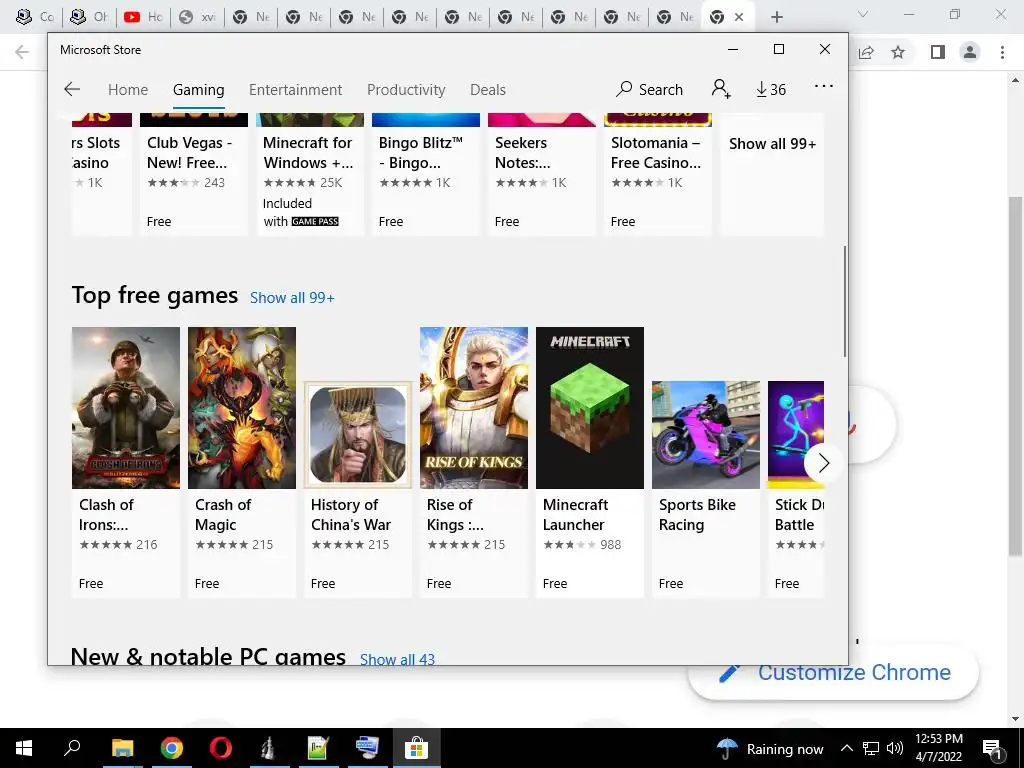The width and height of the screenshot is (1024, 768).
Task: Click Chrome bookmark star icon
Action: coord(898,52)
